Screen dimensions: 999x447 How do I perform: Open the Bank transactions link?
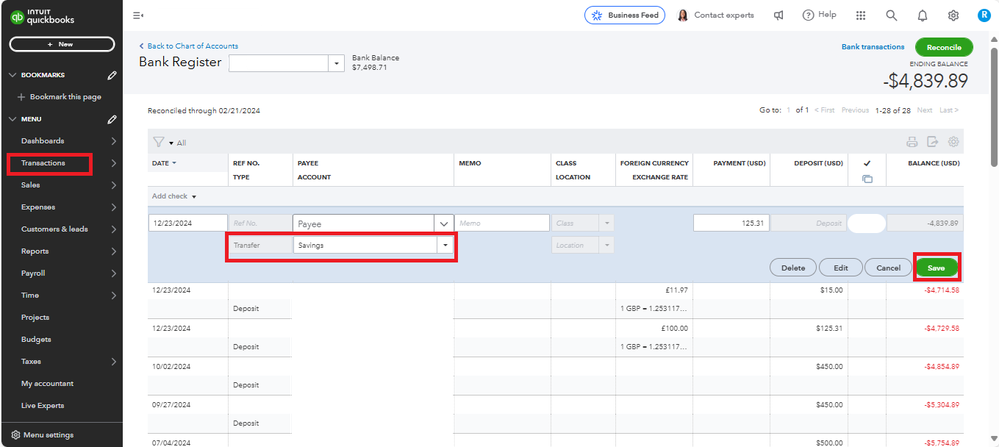tap(872, 47)
